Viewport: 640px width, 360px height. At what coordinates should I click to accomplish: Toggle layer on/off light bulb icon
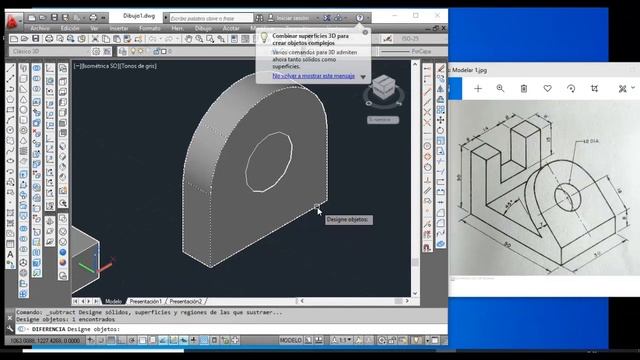[x=133, y=51]
